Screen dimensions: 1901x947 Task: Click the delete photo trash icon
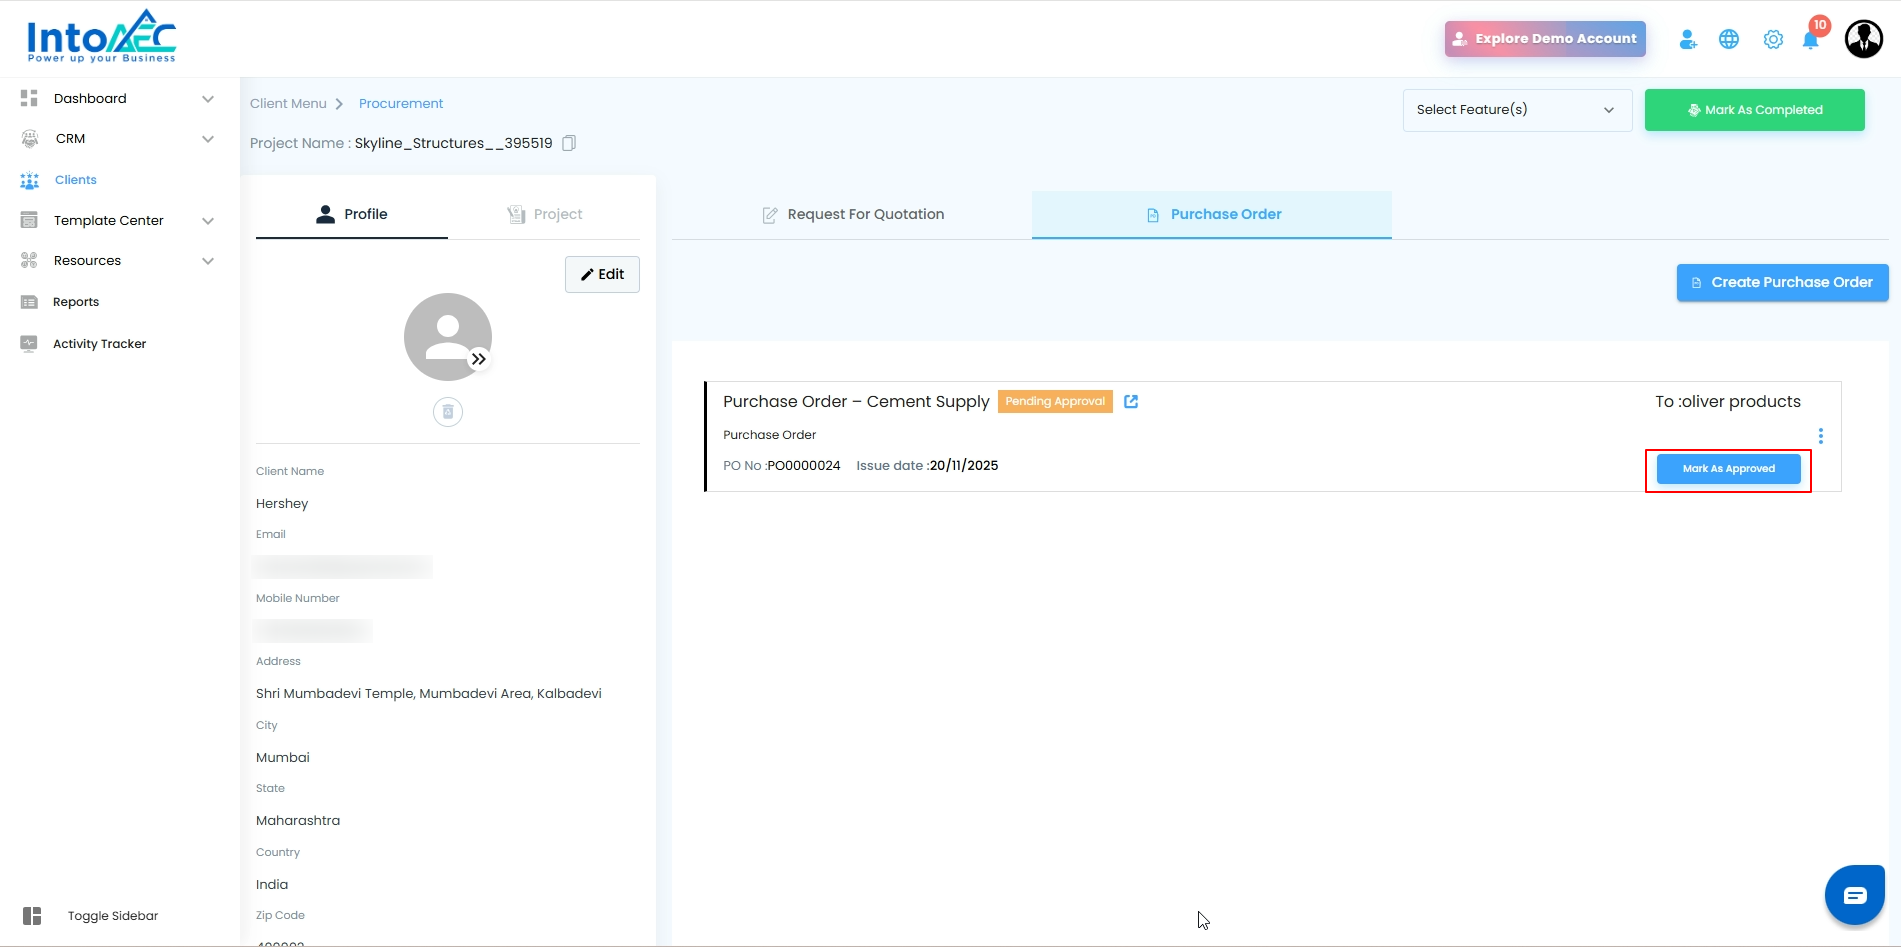click(x=448, y=412)
